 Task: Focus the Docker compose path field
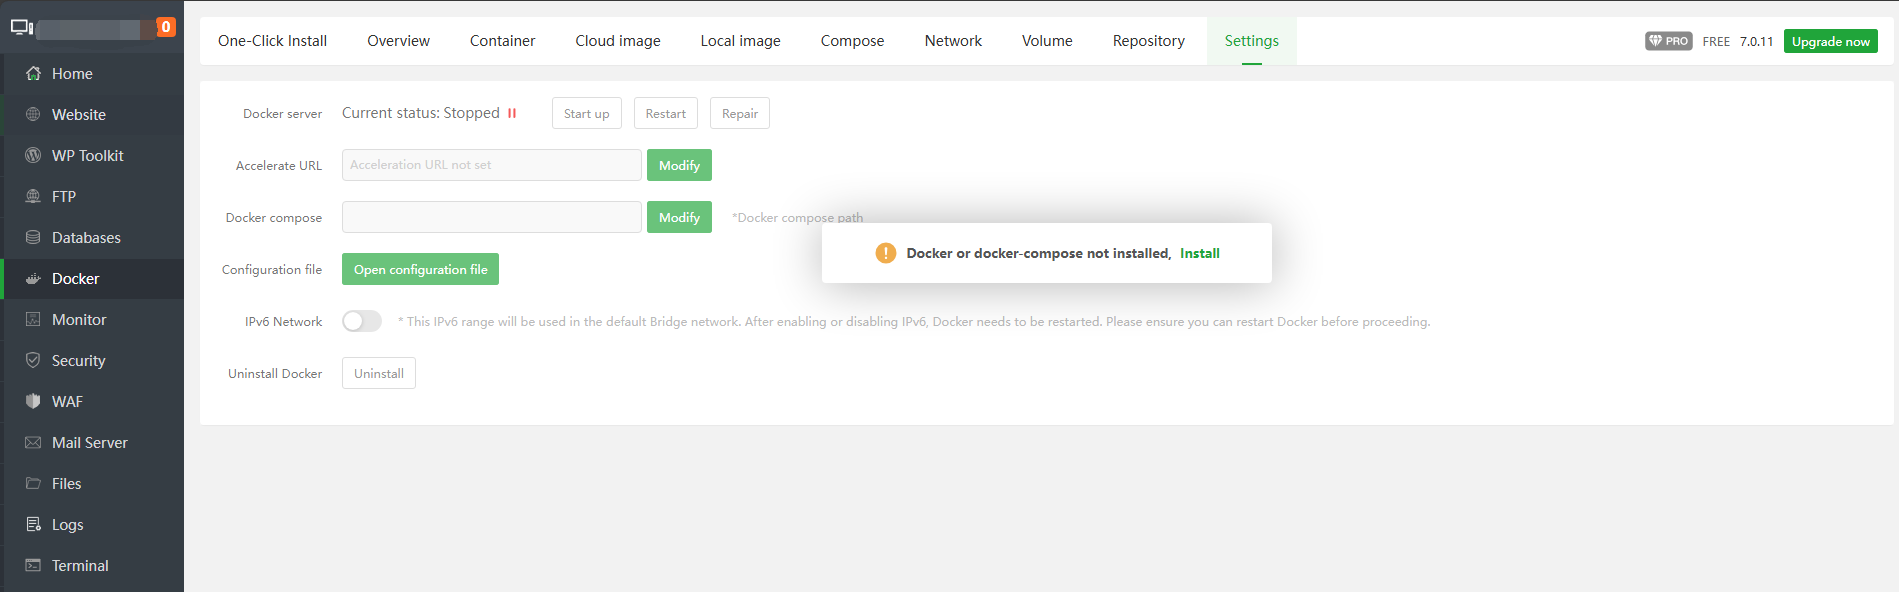point(491,217)
